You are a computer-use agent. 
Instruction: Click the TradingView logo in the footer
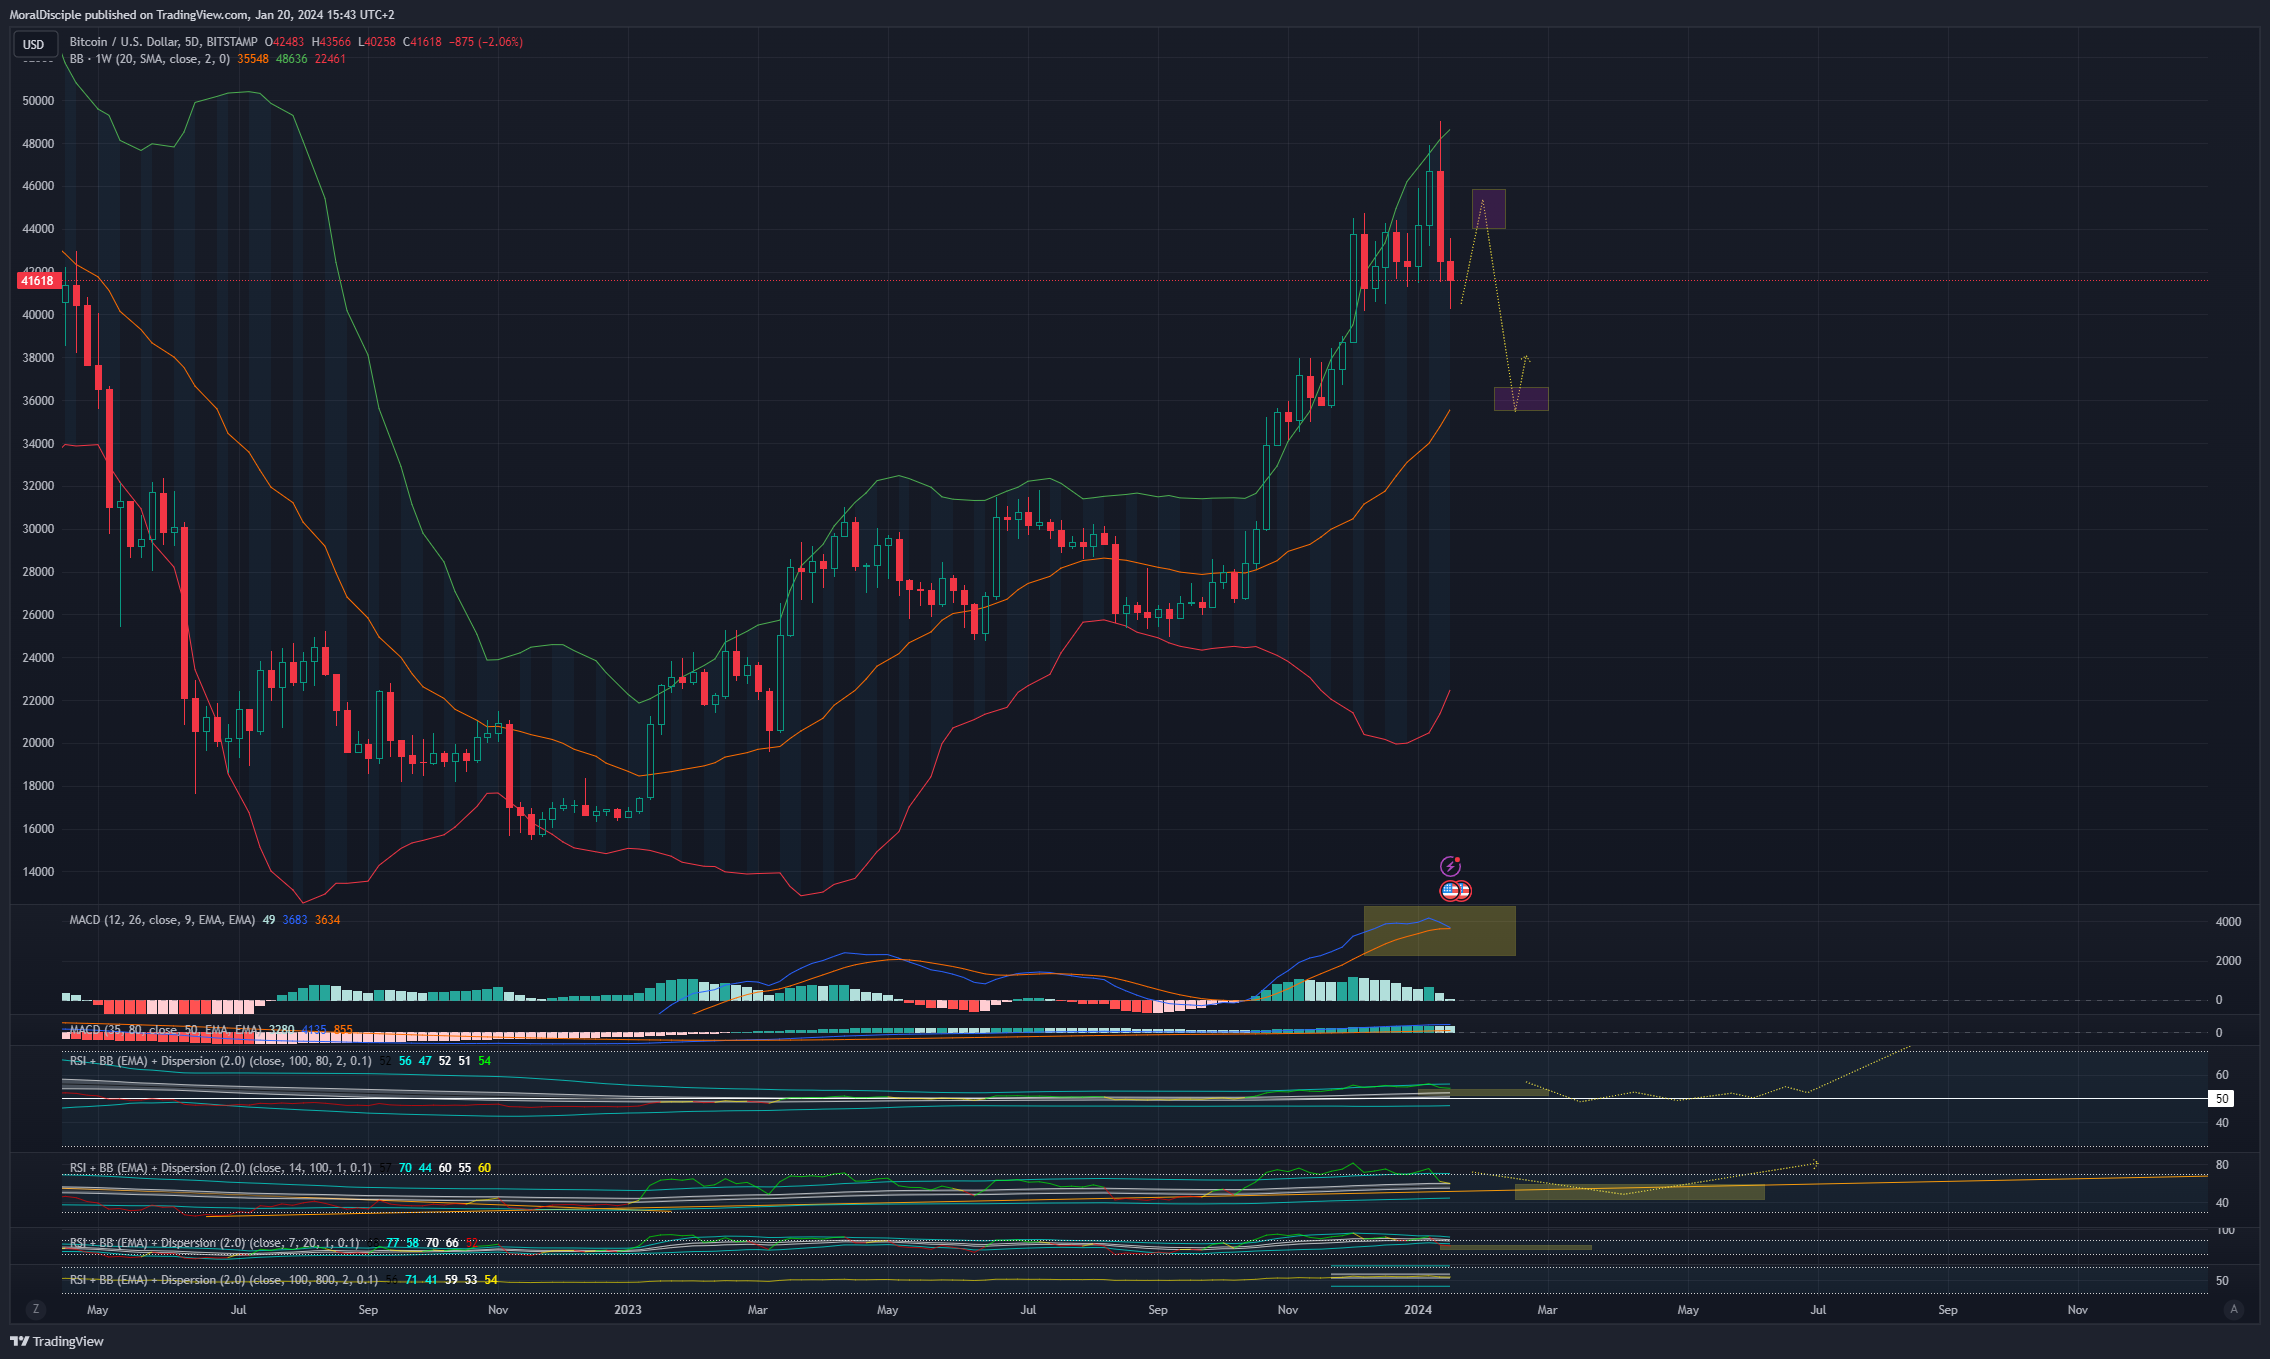[x=57, y=1341]
